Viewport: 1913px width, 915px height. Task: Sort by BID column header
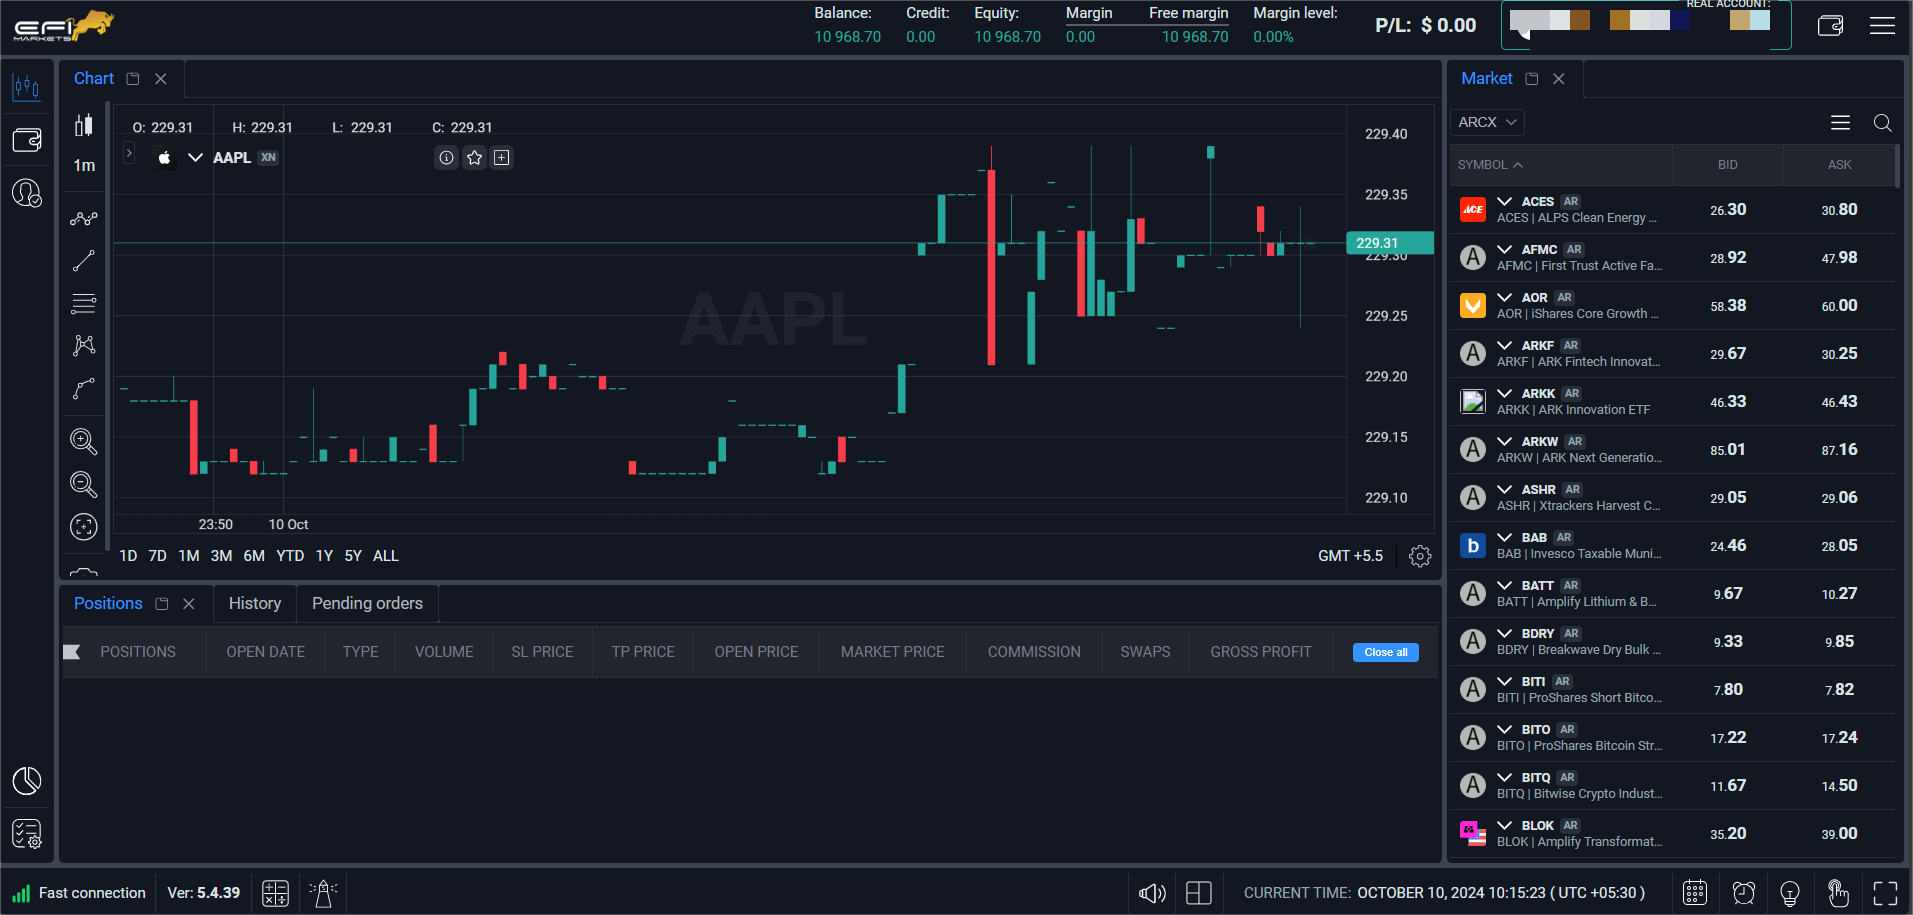click(x=1727, y=165)
